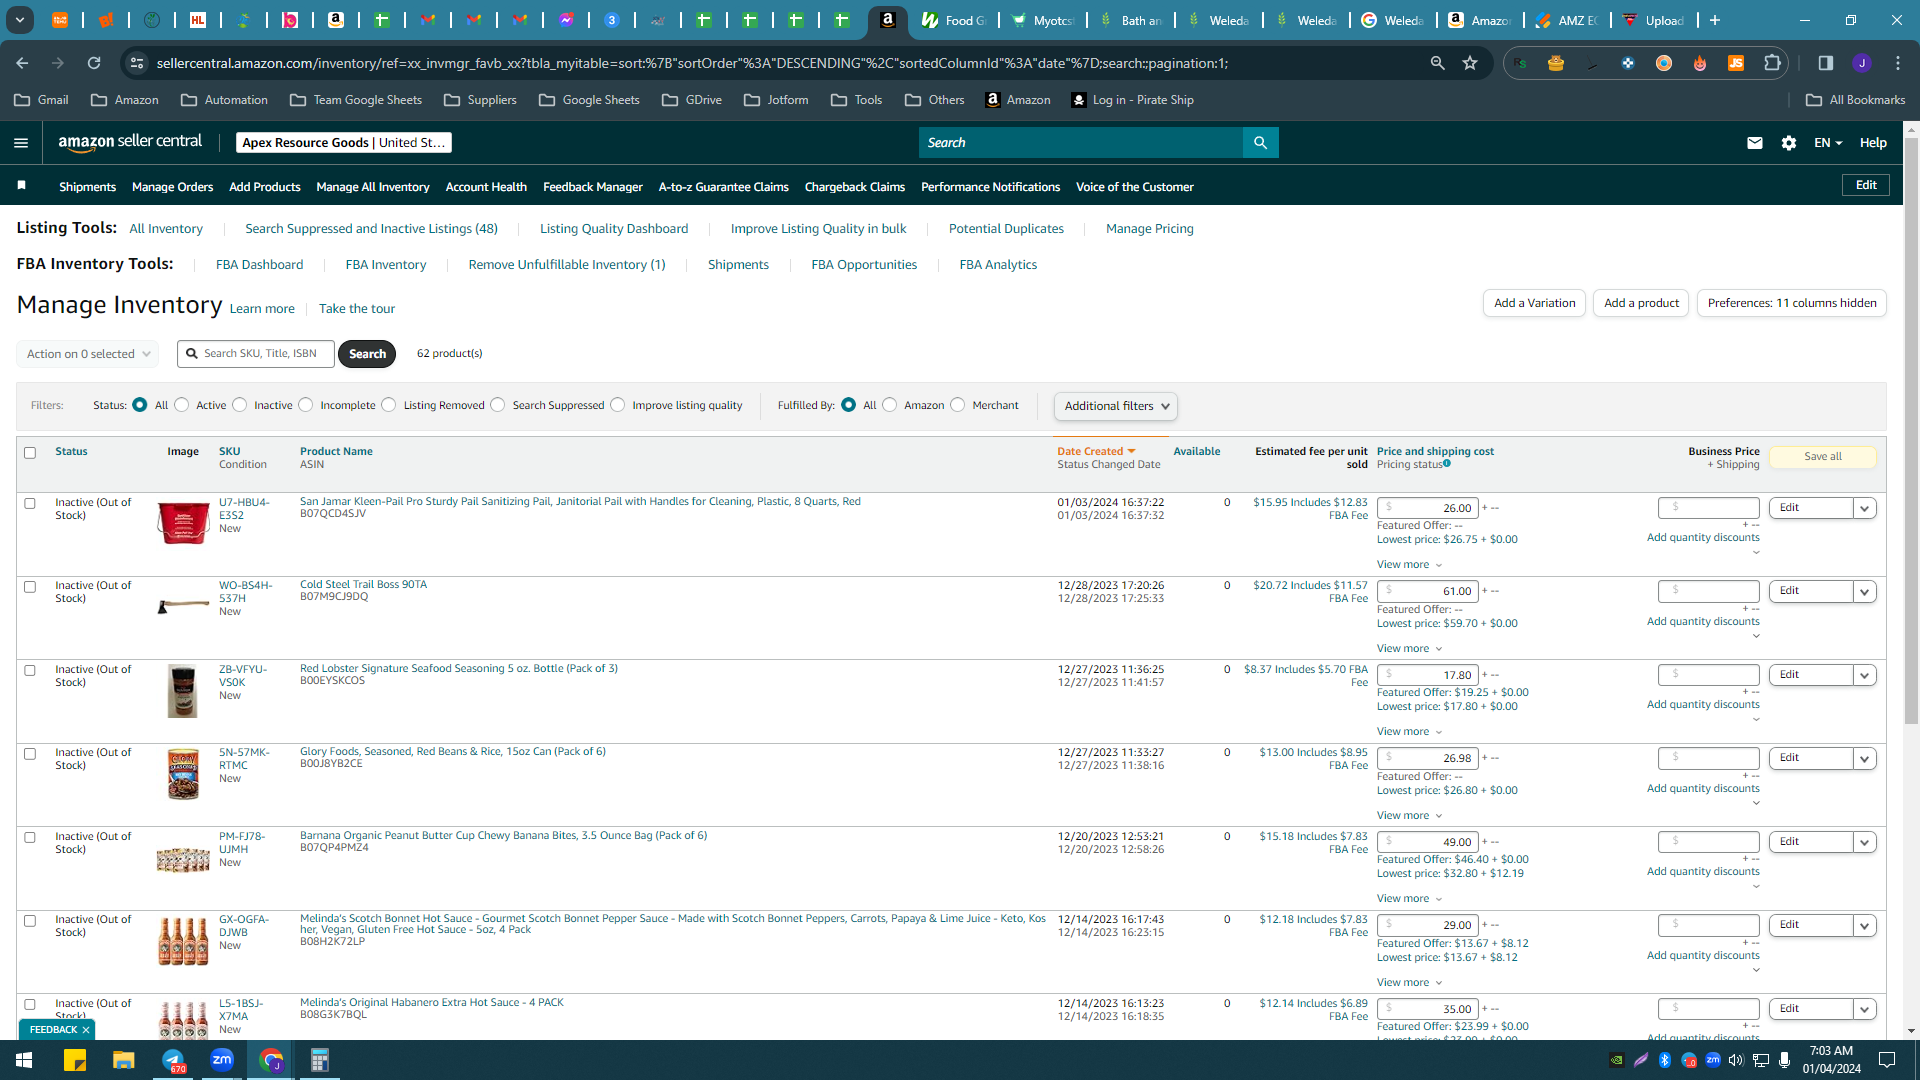Viewport: 1920px width, 1080px height.
Task: Select Fulfilled By Amazon radio button
Action: pyautogui.click(x=889, y=405)
